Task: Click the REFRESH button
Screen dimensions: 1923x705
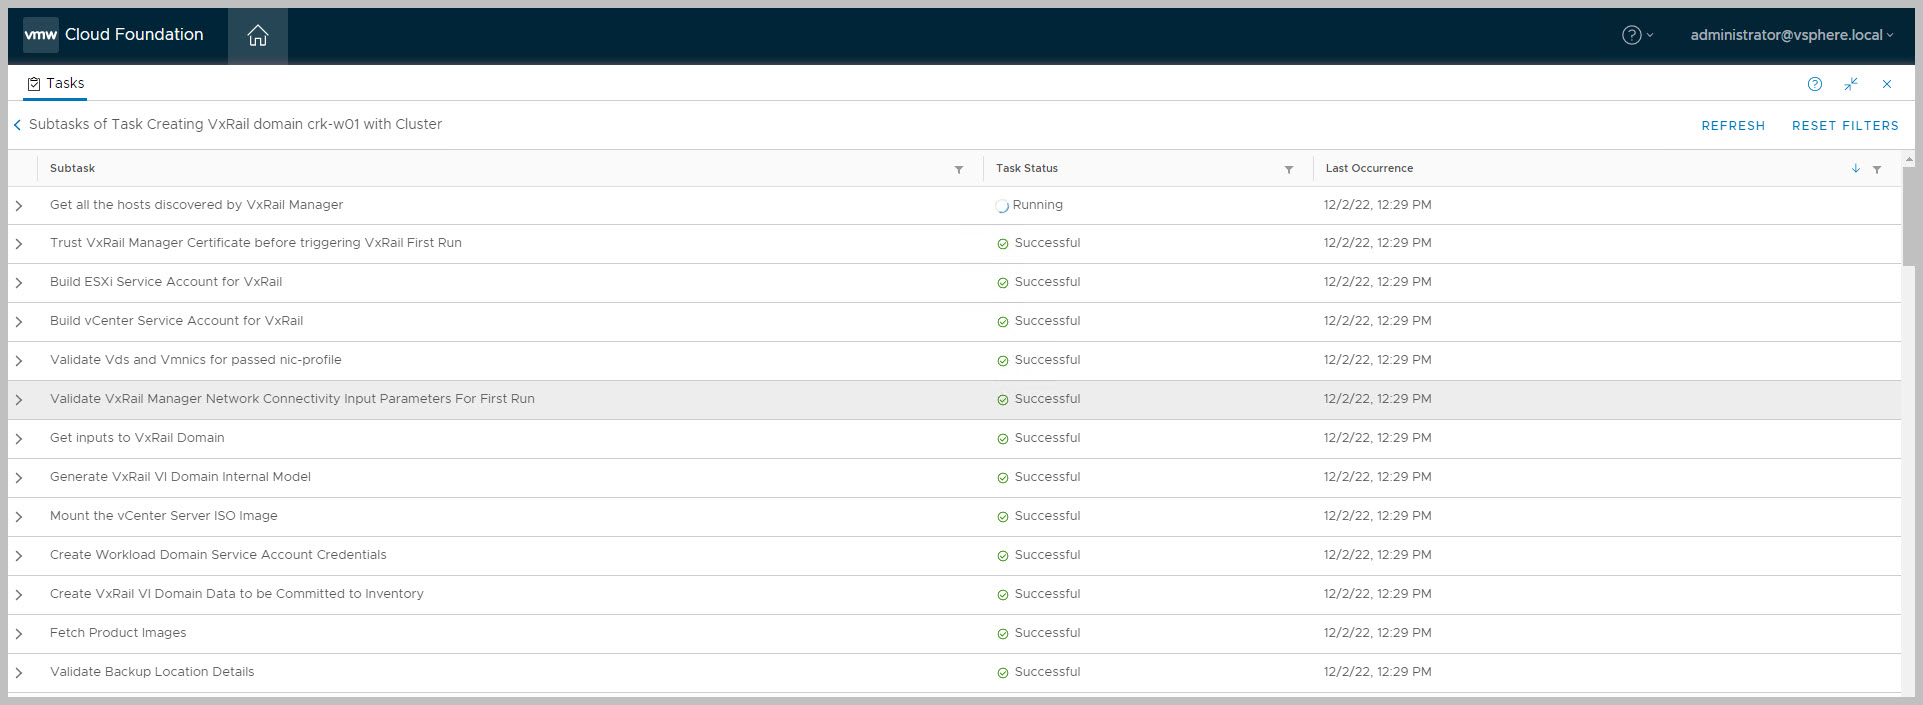Action: 1732,126
